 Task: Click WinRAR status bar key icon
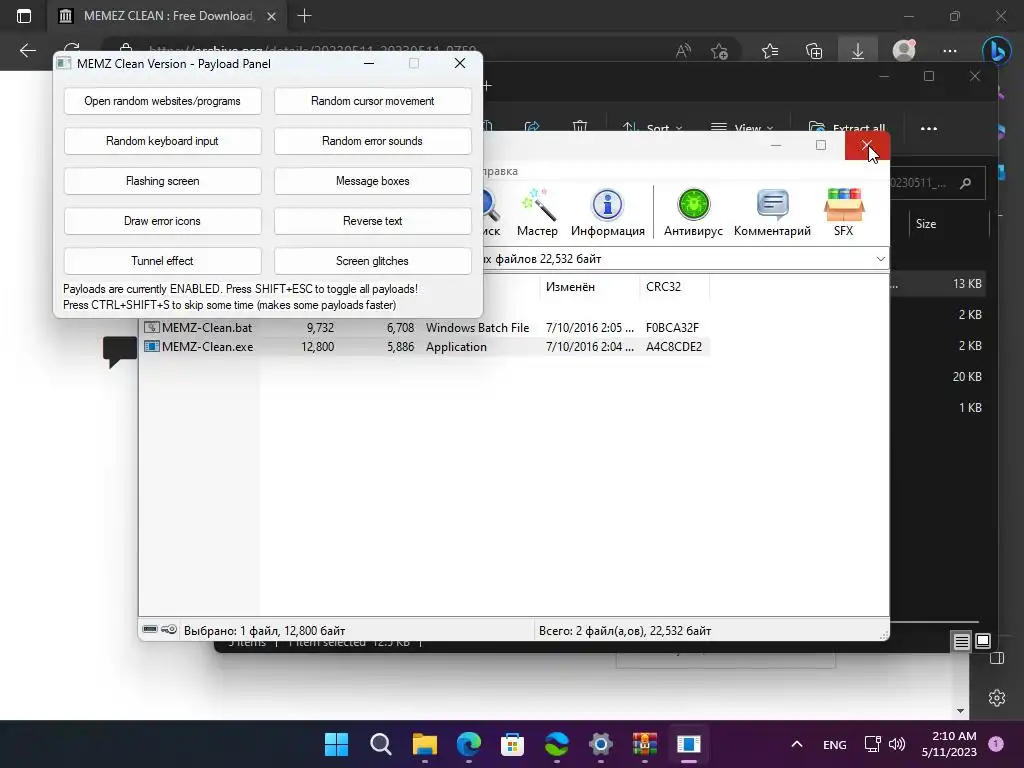point(169,630)
